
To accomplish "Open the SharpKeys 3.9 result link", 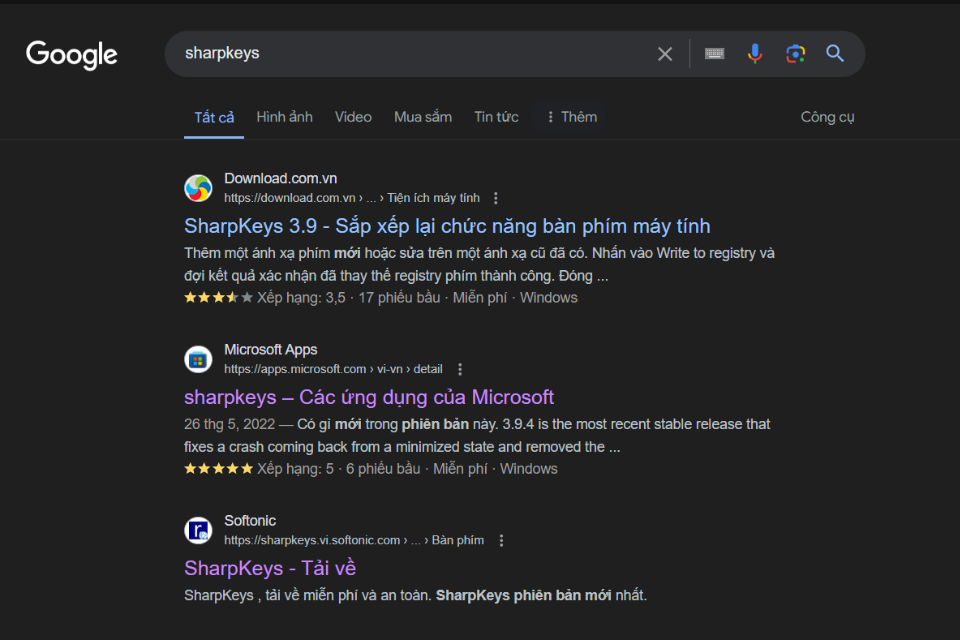I will click(447, 226).
